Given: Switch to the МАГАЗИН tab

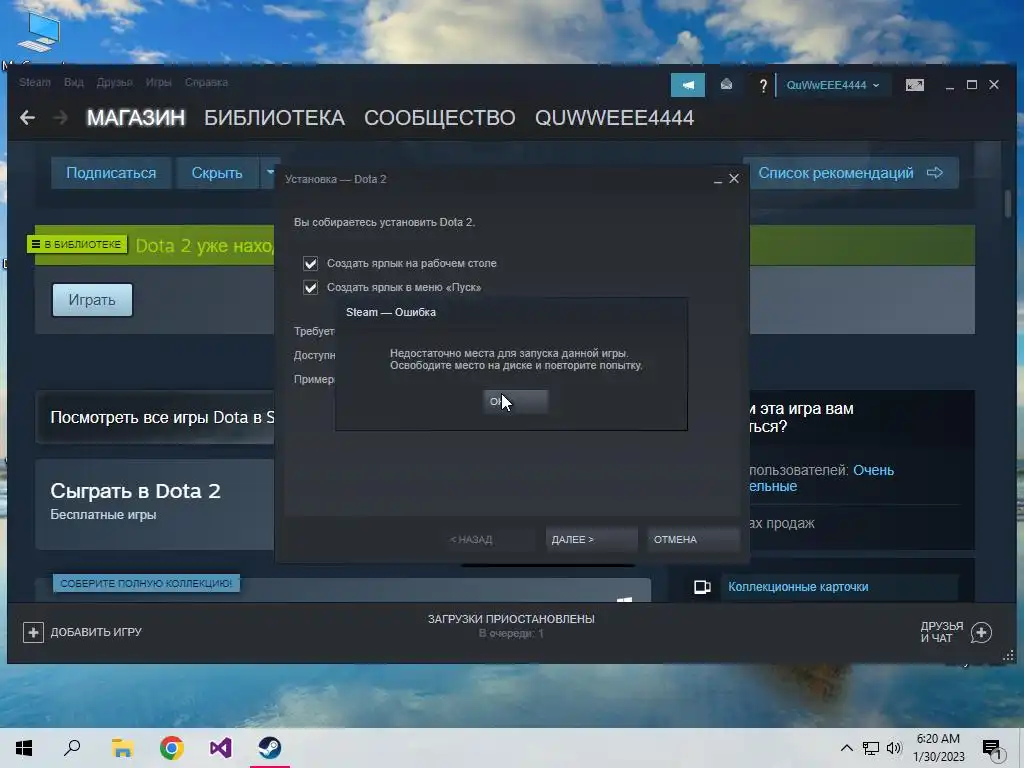Looking at the screenshot, I should click(136, 118).
